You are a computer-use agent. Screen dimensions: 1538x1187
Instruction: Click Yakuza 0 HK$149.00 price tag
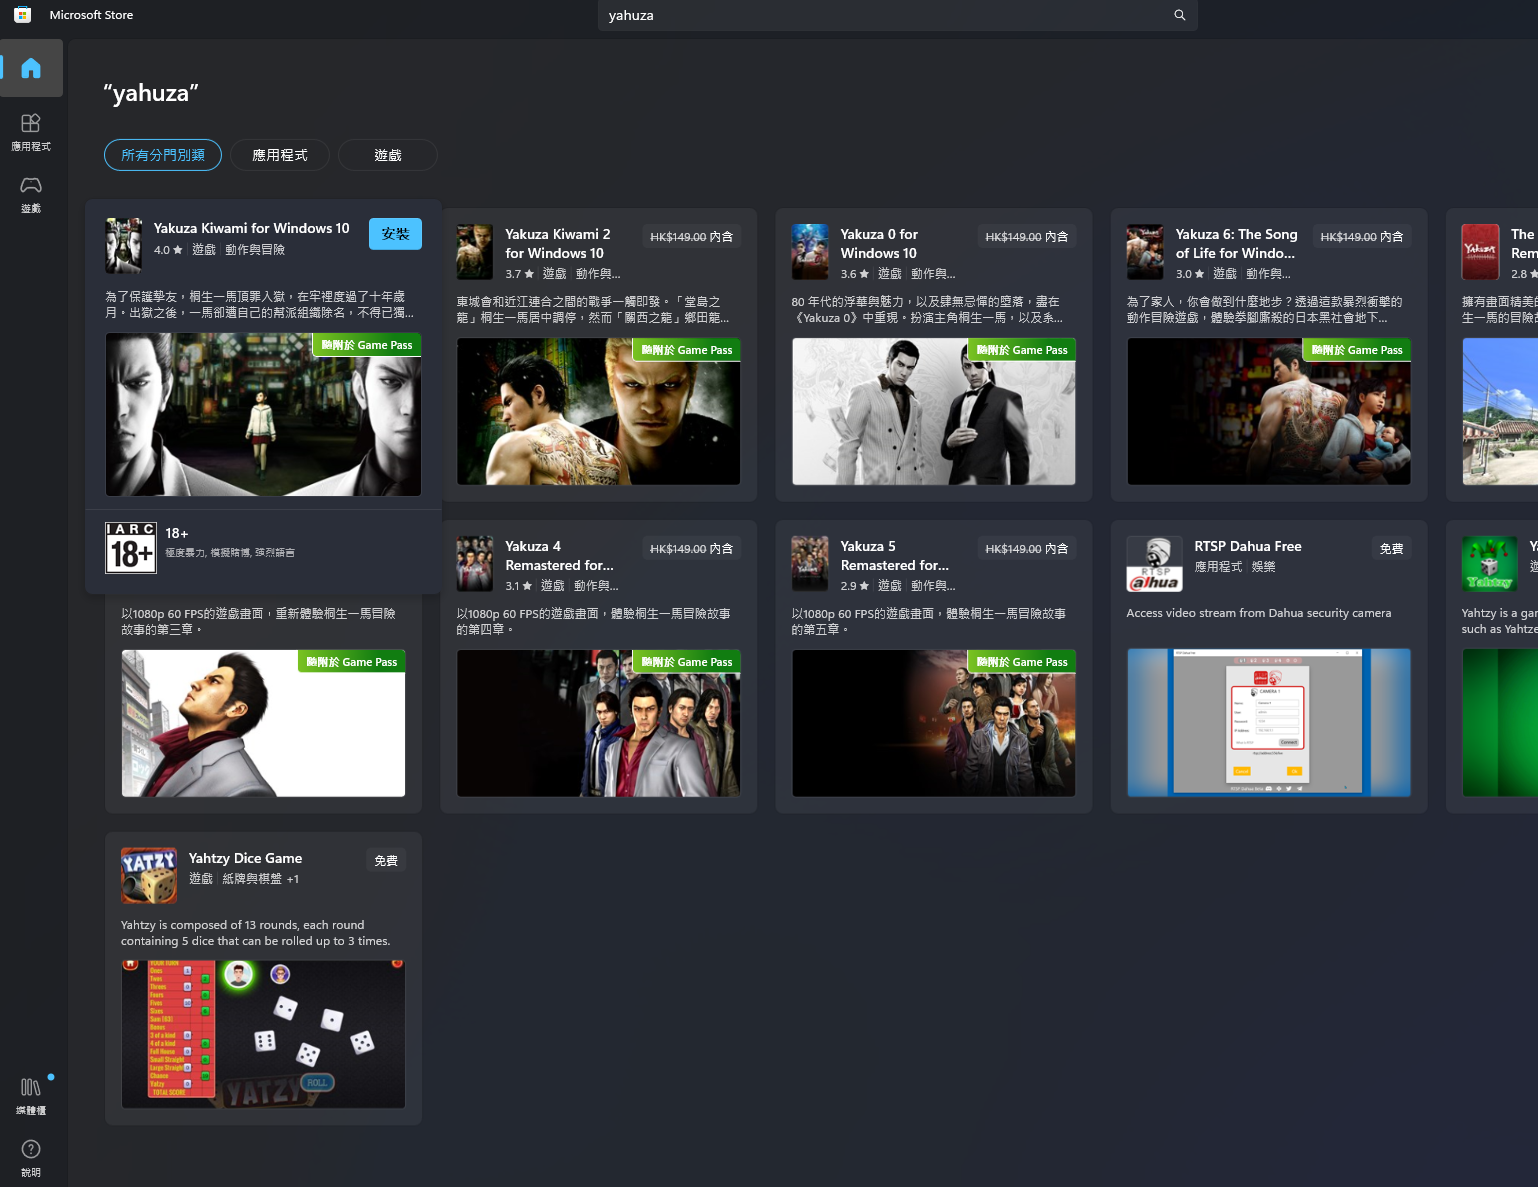coord(1026,237)
